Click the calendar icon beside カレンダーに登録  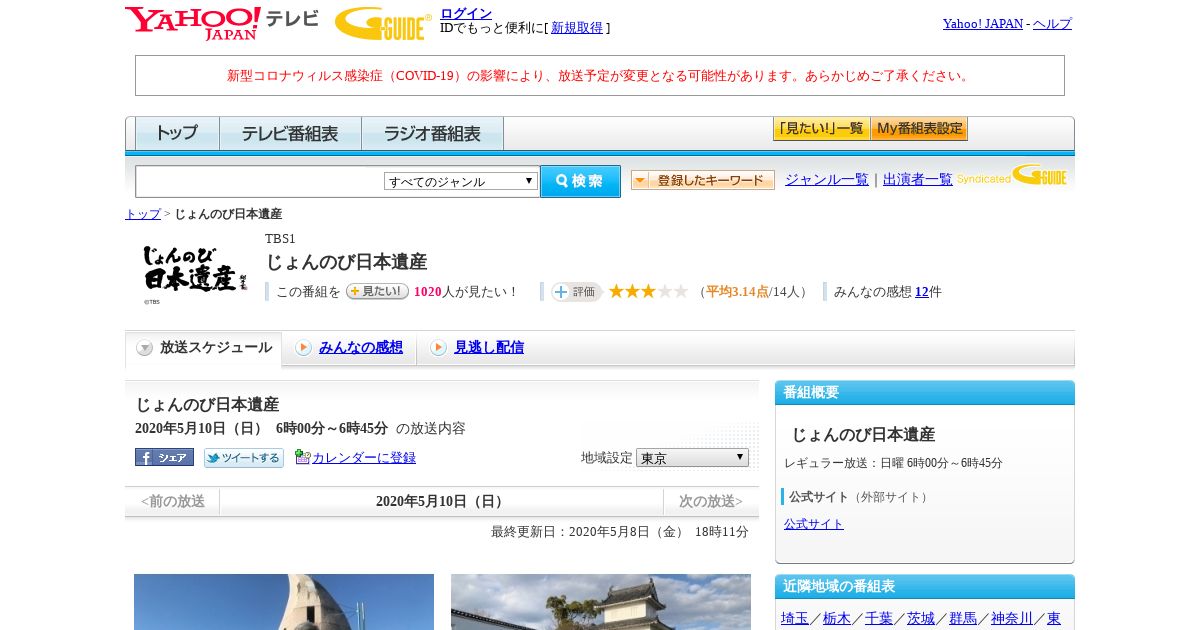pyautogui.click(x=302, y=457)
